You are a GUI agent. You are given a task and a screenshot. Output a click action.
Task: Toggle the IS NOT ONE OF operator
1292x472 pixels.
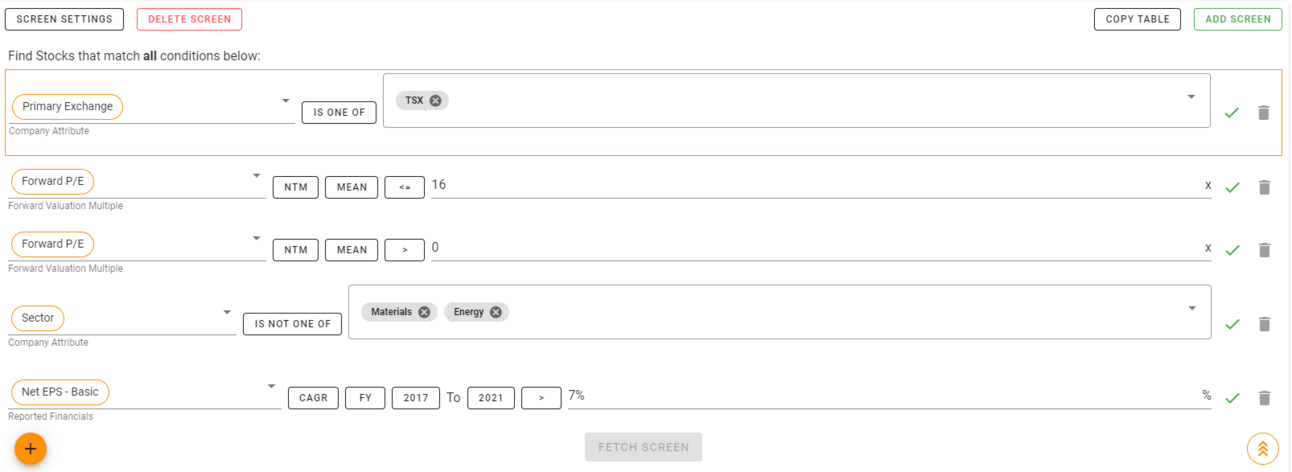coord(292,324)
